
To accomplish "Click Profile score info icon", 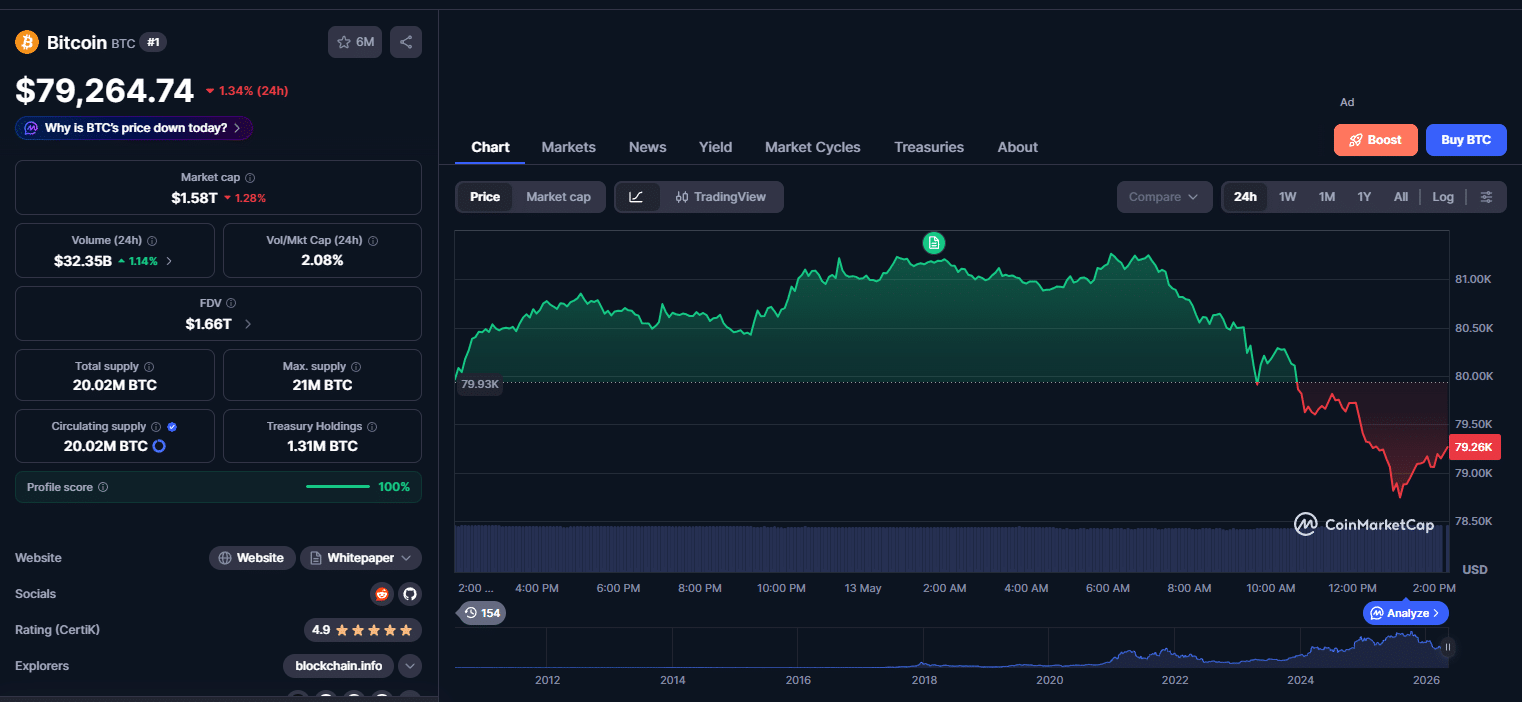I will tap(103, 487).
